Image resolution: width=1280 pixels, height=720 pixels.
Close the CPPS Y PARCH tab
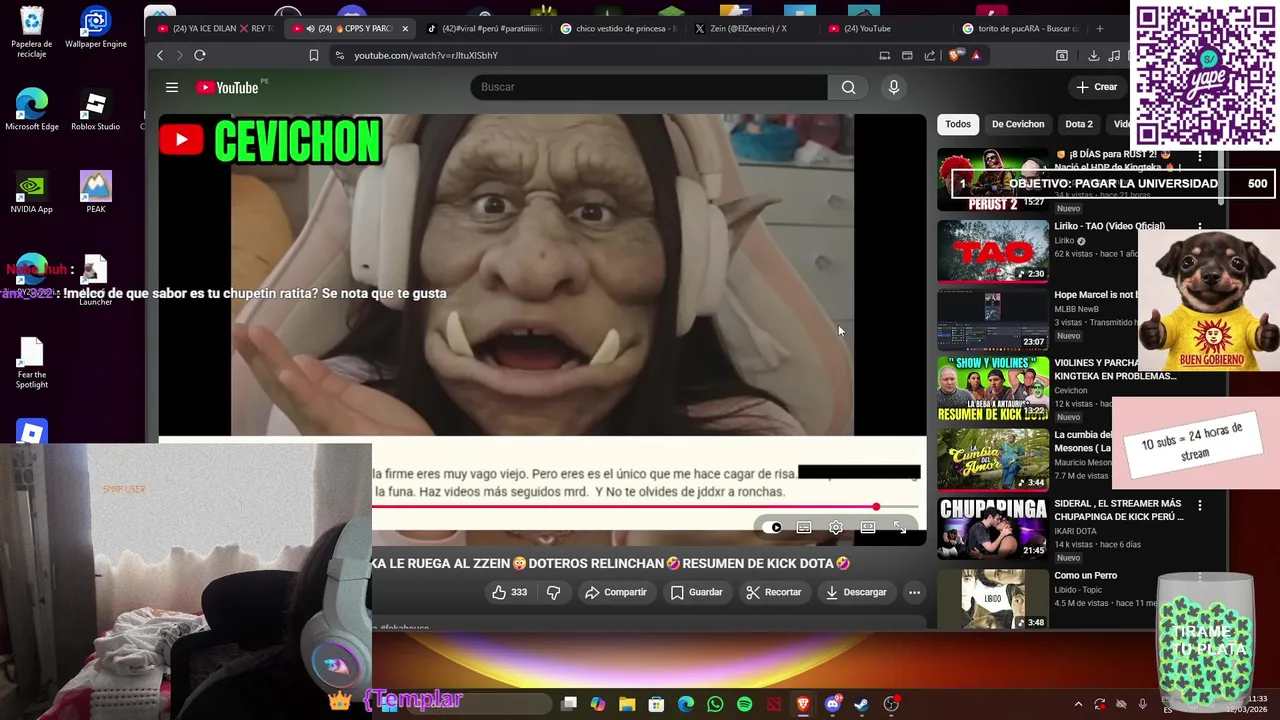(x=405, y=28)
